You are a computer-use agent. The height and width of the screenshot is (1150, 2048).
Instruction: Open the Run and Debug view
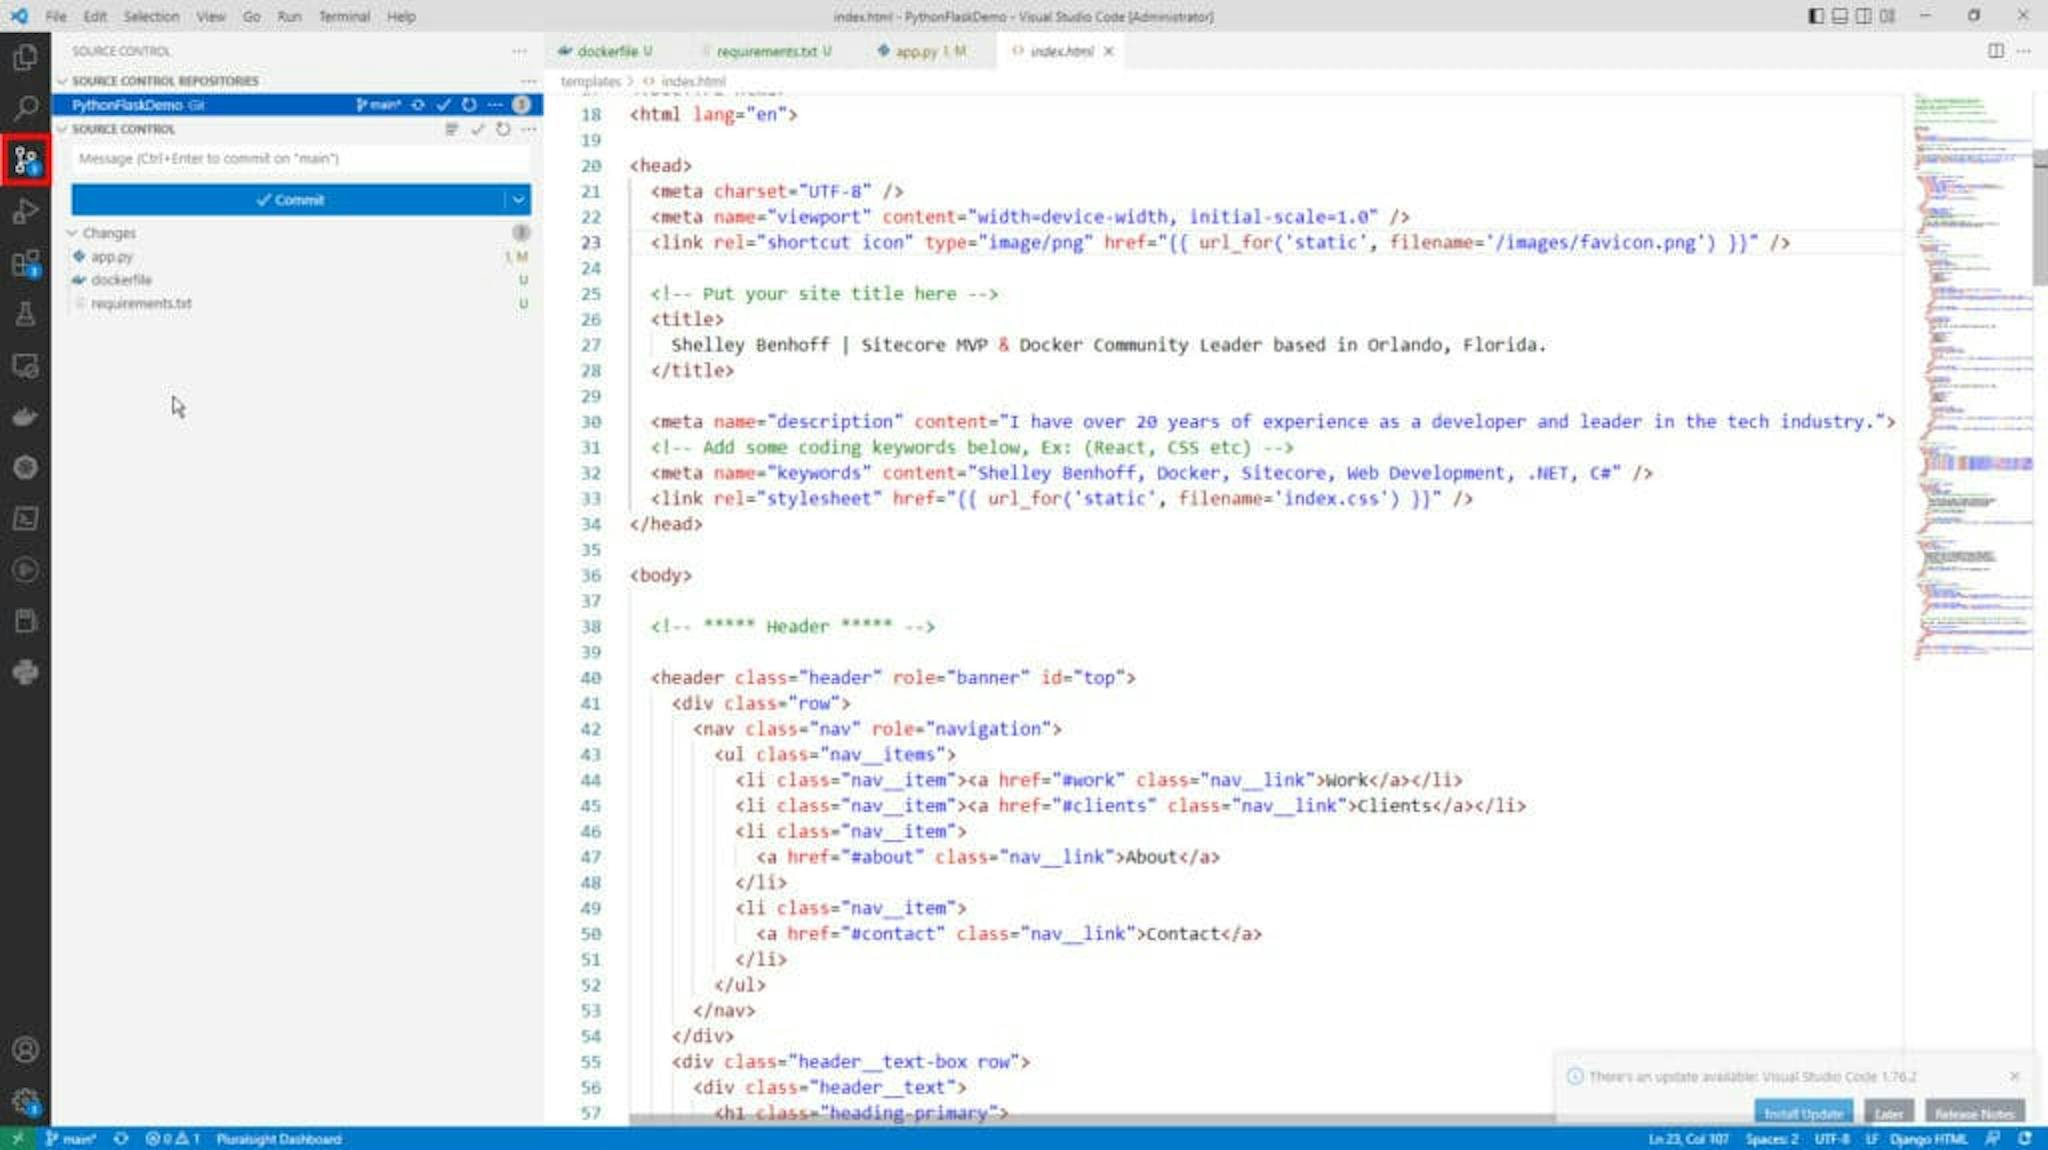(25, 211)
